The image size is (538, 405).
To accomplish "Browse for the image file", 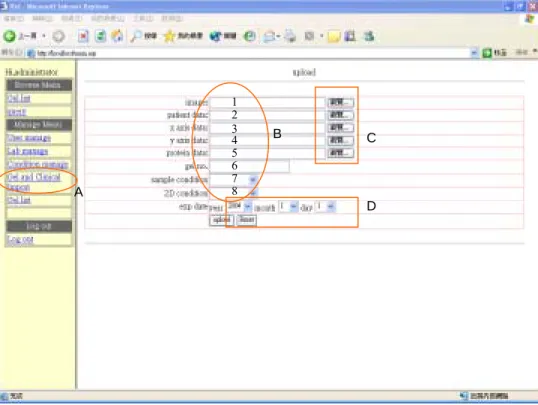I will point(340,102).
